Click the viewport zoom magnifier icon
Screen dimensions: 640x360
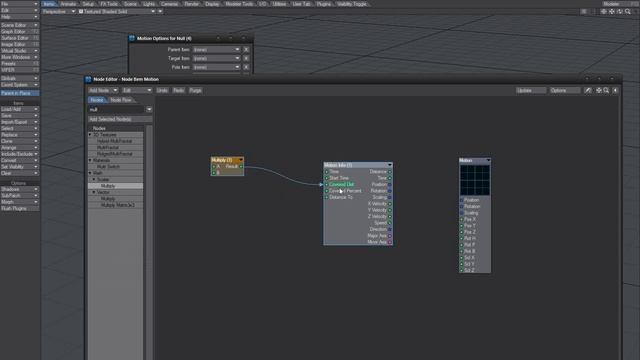[x=628, y=11]
